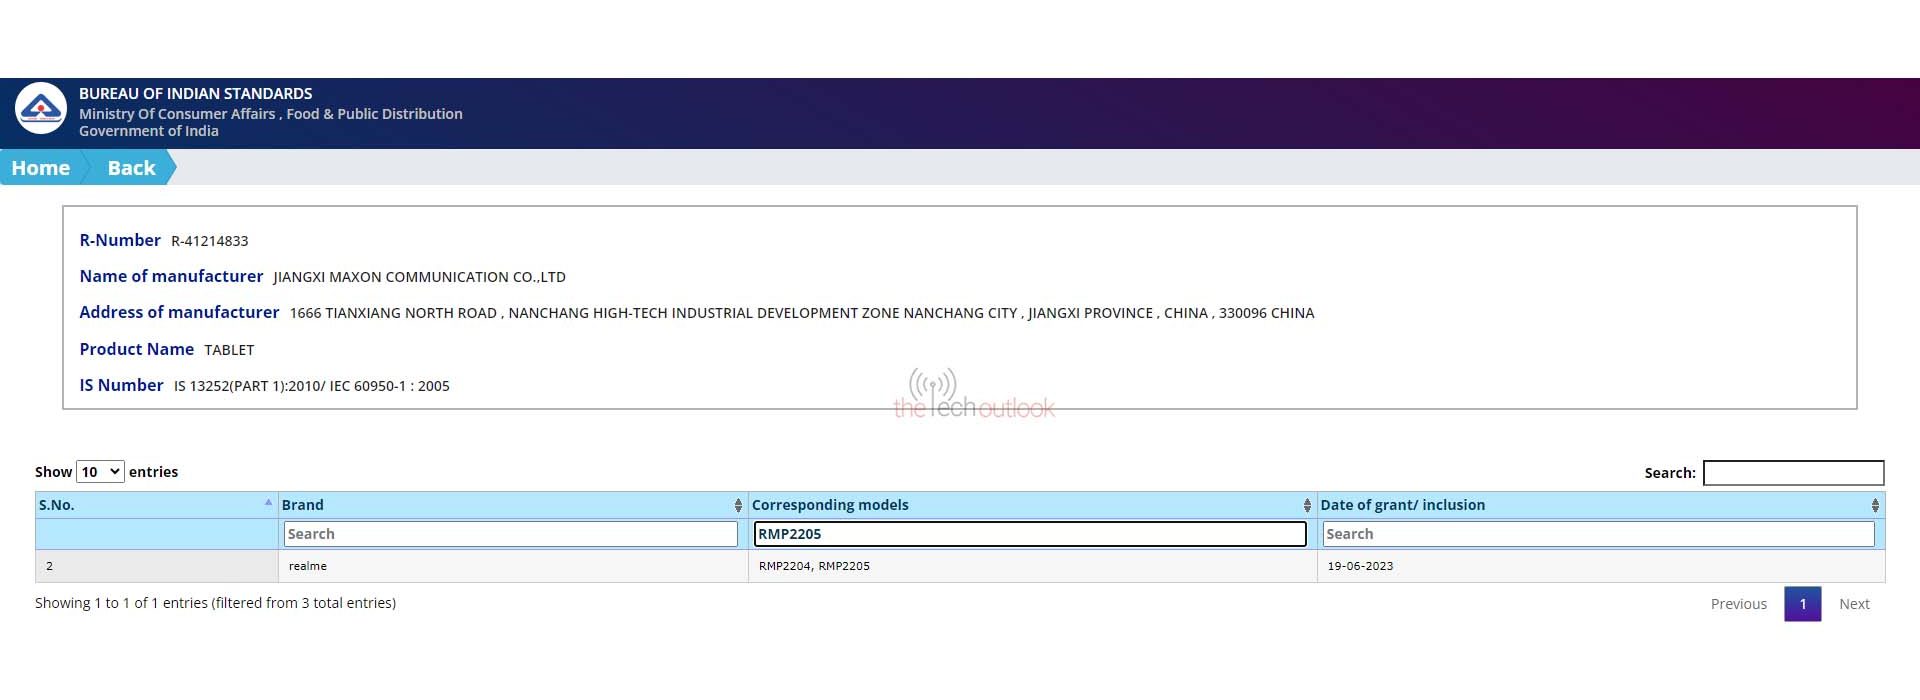Click the models filter containing RMP2205
The image size is (1920, 700).
coord(1030,534)
